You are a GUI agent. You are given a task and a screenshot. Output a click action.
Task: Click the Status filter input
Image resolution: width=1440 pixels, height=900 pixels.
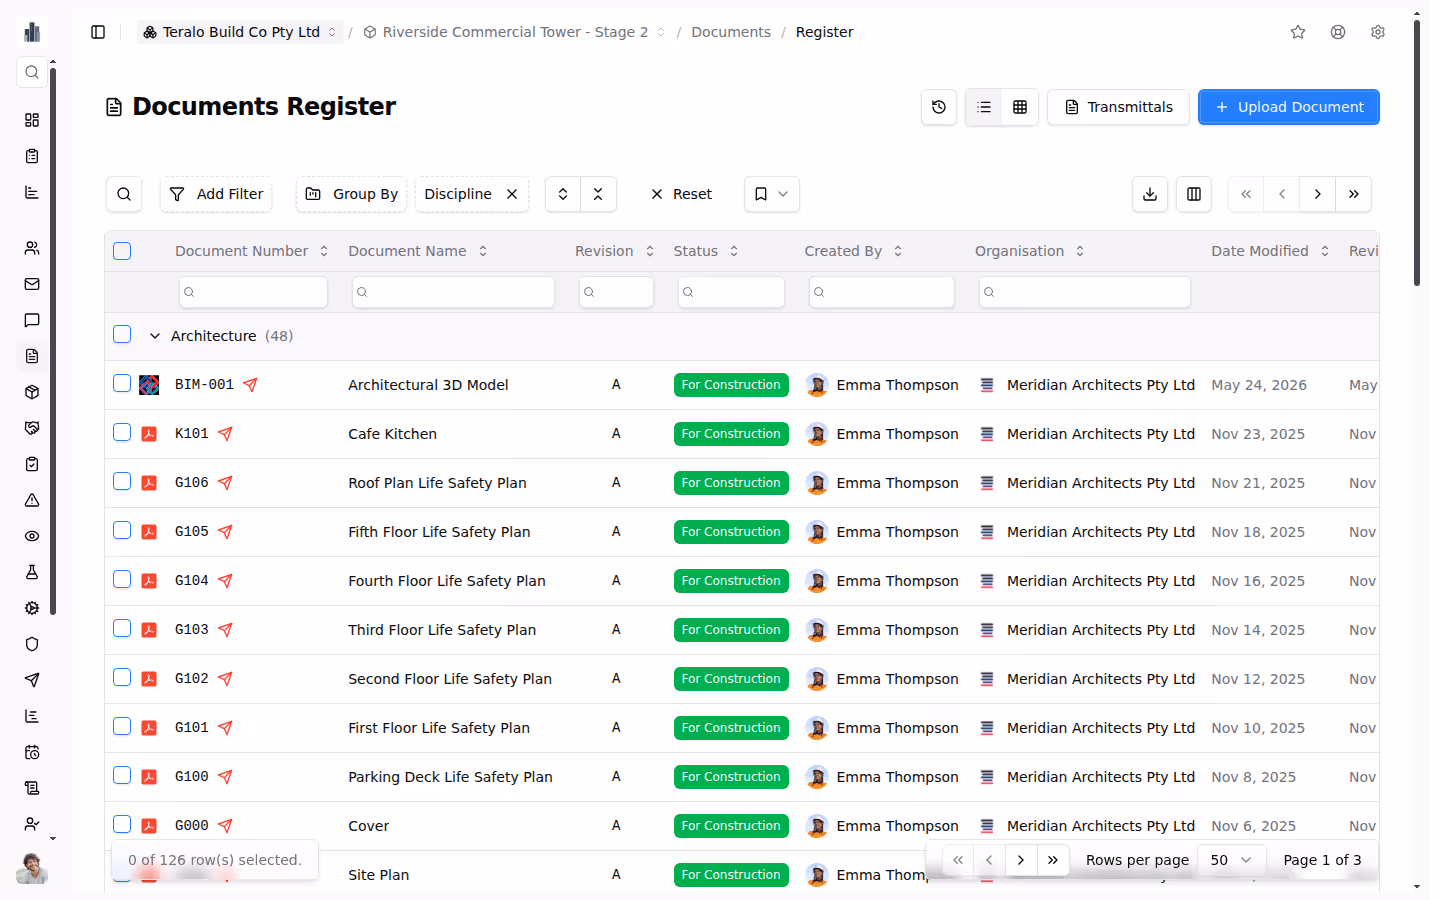point(731,292)
